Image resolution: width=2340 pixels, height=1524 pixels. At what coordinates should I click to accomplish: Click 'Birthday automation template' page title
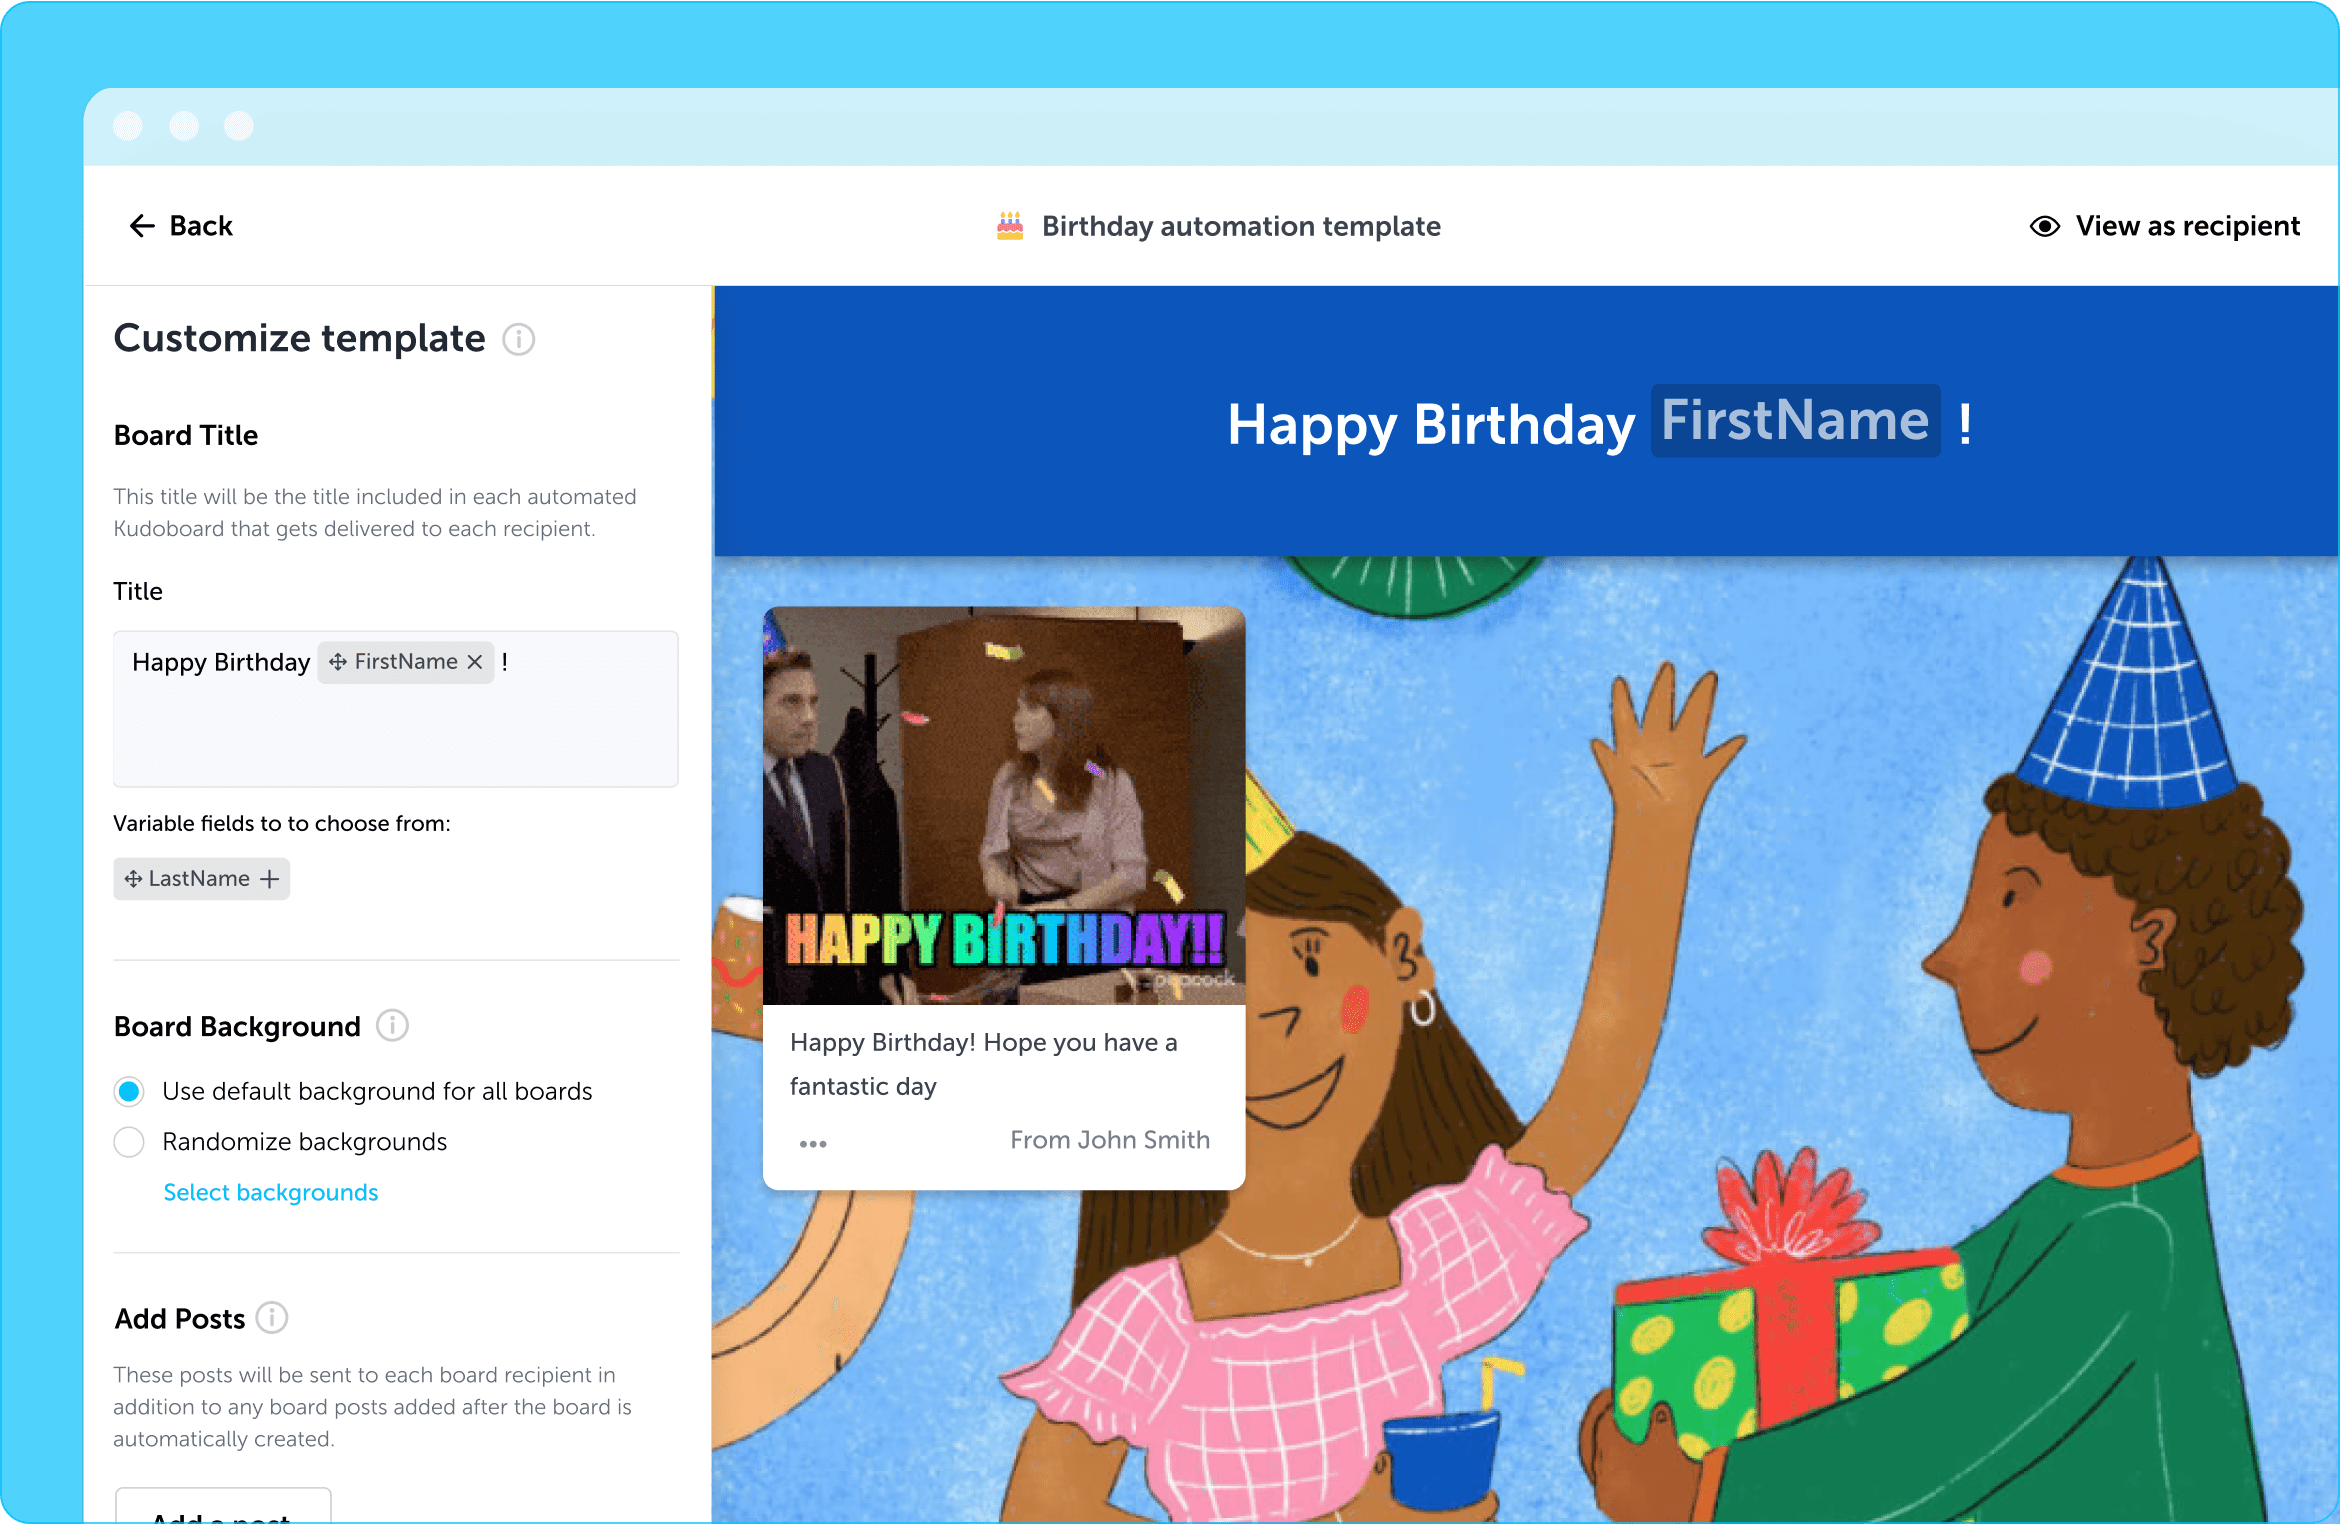point(1241,226)
